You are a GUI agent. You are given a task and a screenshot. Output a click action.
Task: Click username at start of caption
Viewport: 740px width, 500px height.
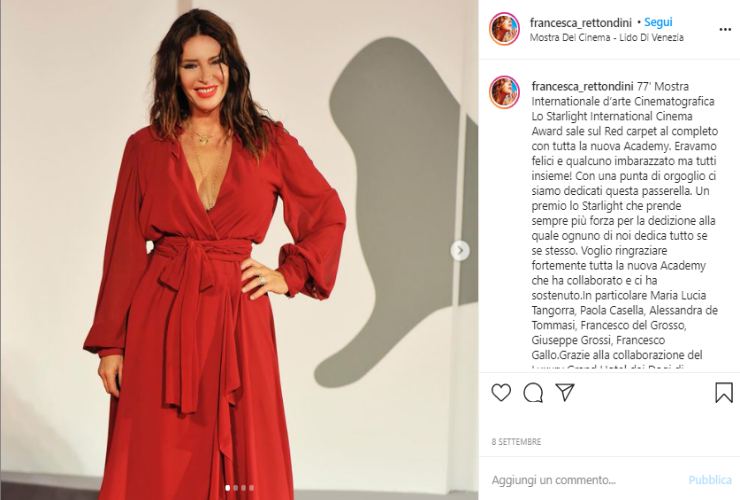pos(582,86)
